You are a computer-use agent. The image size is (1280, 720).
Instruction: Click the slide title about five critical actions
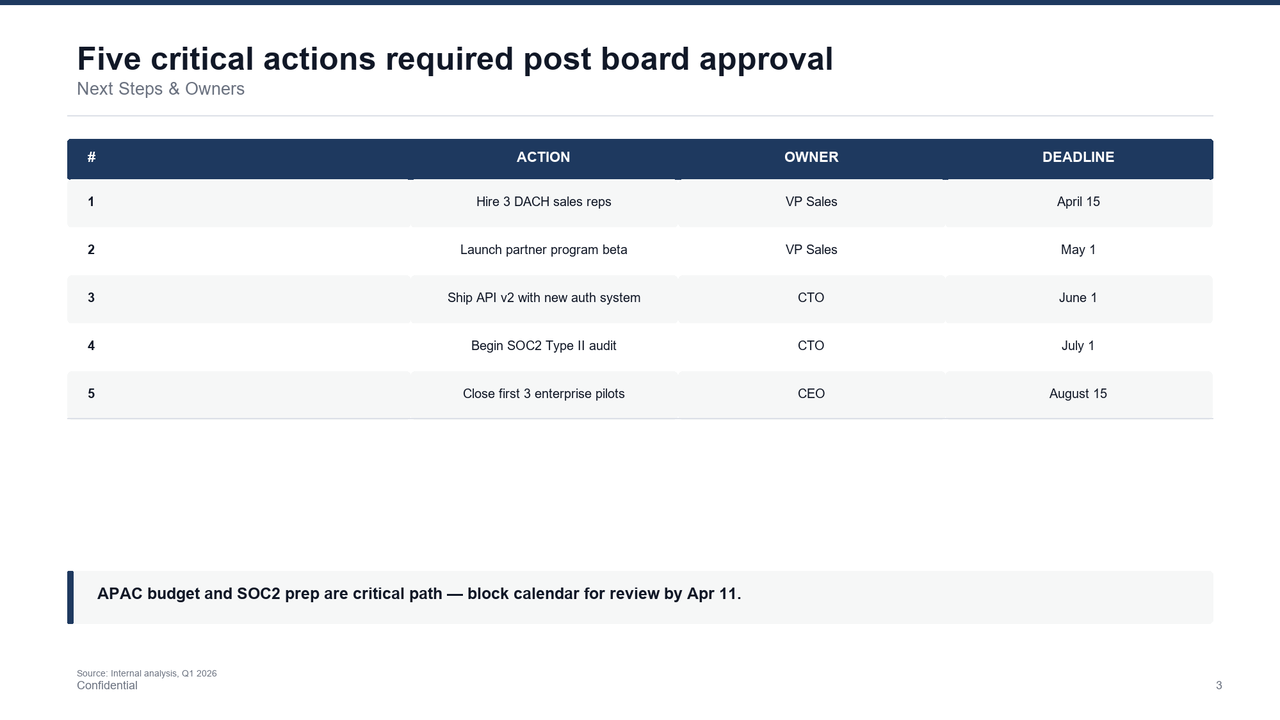pyautogui.click(x=455, y=59)
